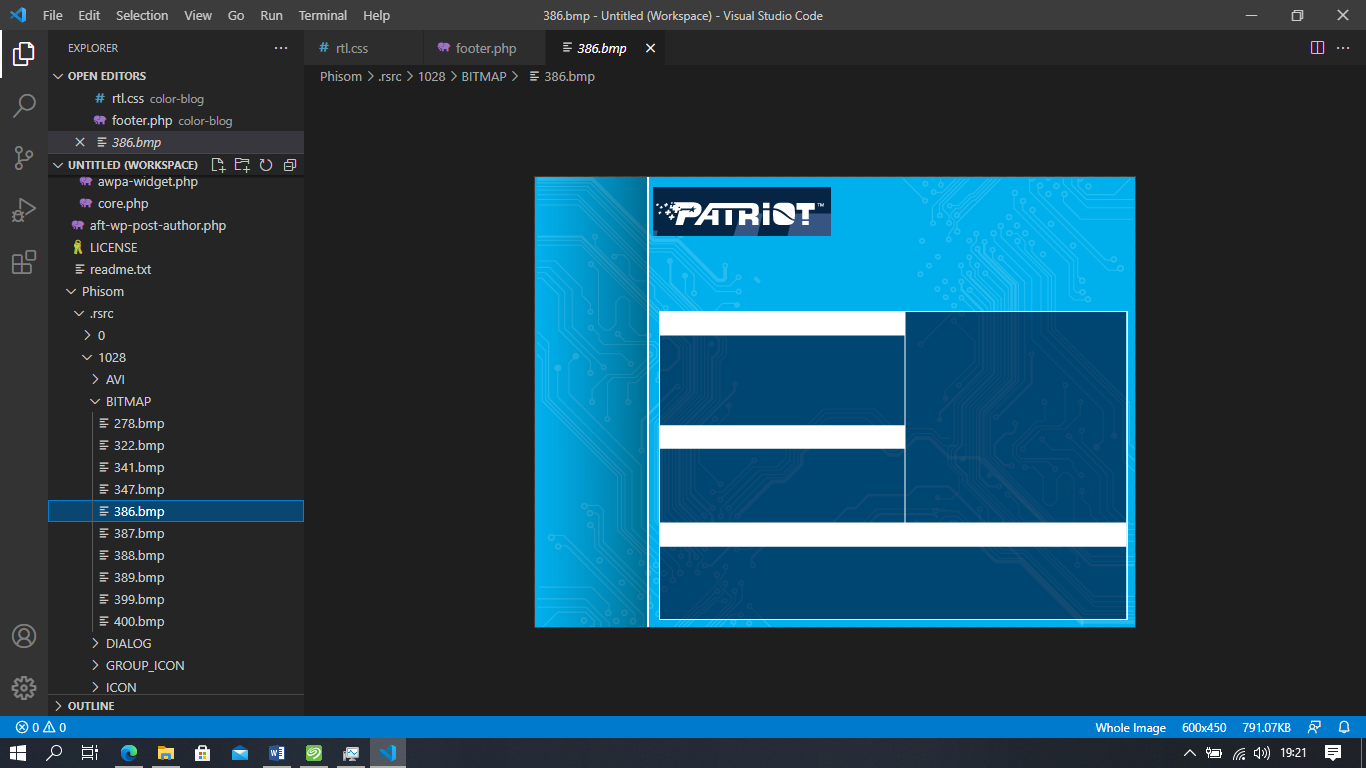The image size is (1366, 768).
Task: Click the Refresh Explorer icon
Action: coord(266,165)
